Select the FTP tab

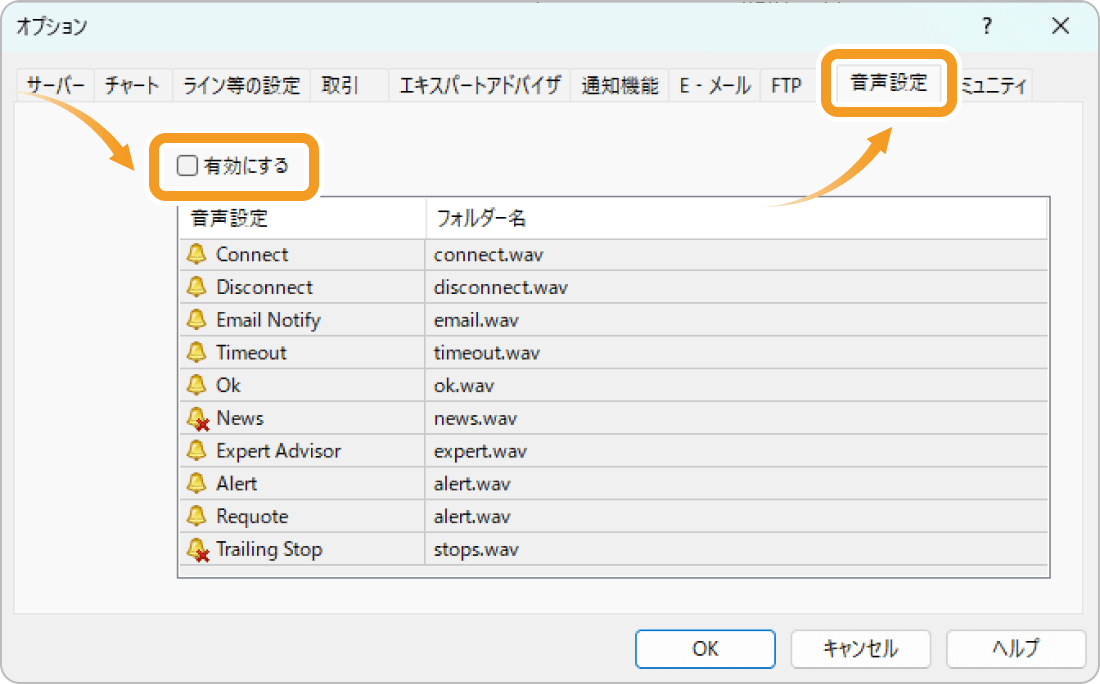(x=786, y=86)
